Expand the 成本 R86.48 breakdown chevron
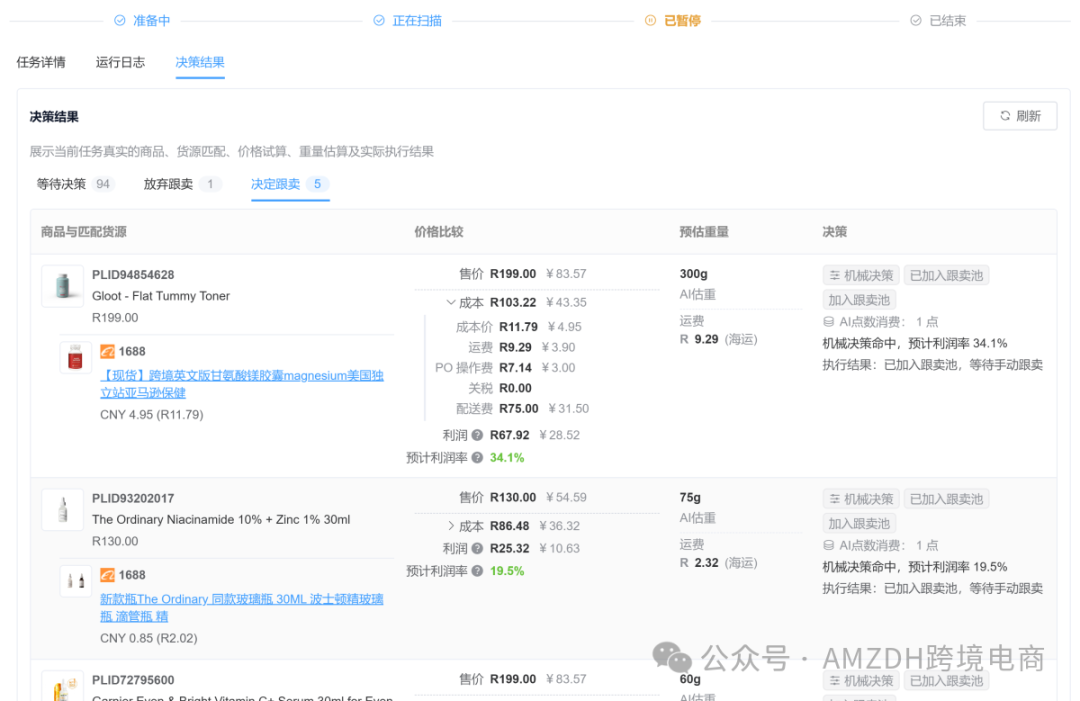Viewport: 1080px width, 701px height. click(x=451, y=526)
